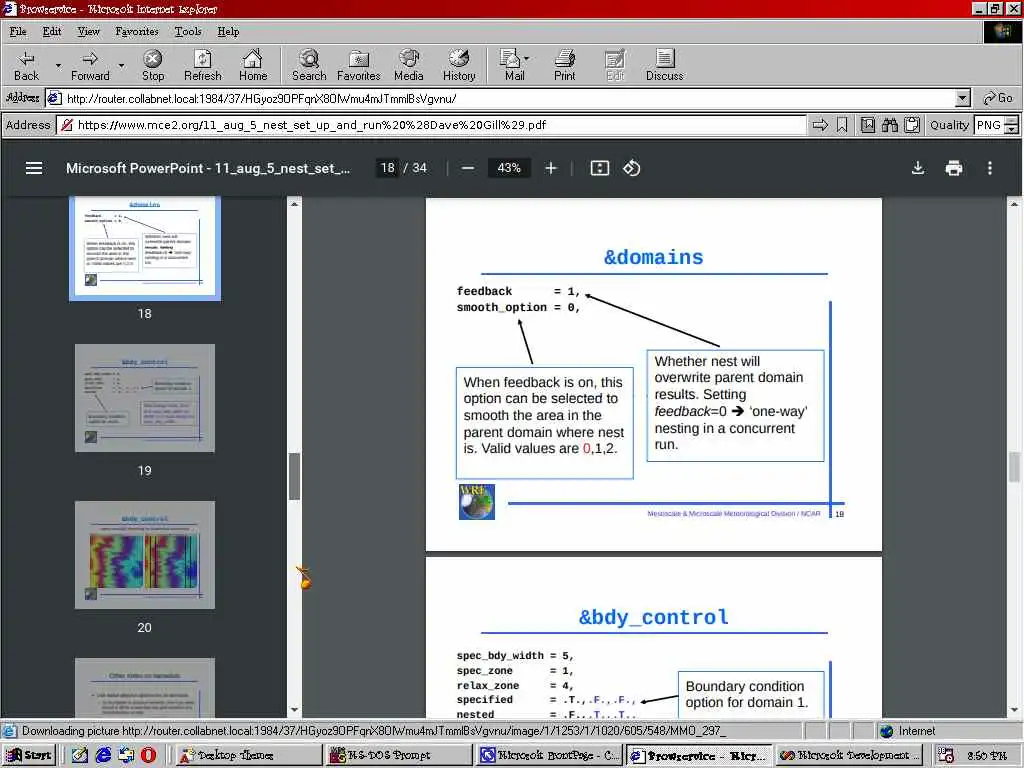Click the clipboard icon beside Quality
1024x768 pixels.
tap(912, 125)
